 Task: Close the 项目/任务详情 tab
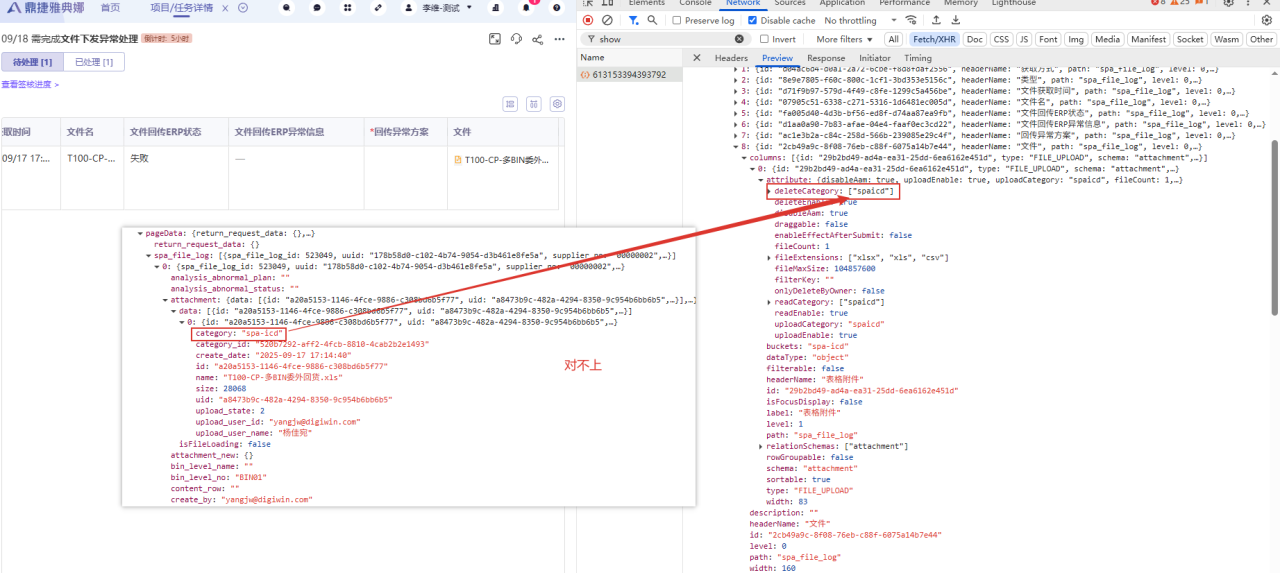(225, 7)
